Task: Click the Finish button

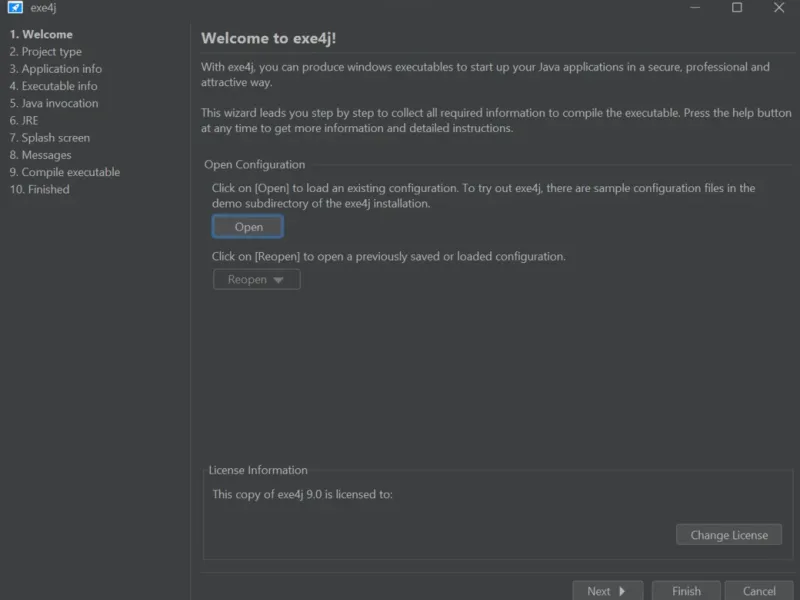Action: (x=686, y=591)
